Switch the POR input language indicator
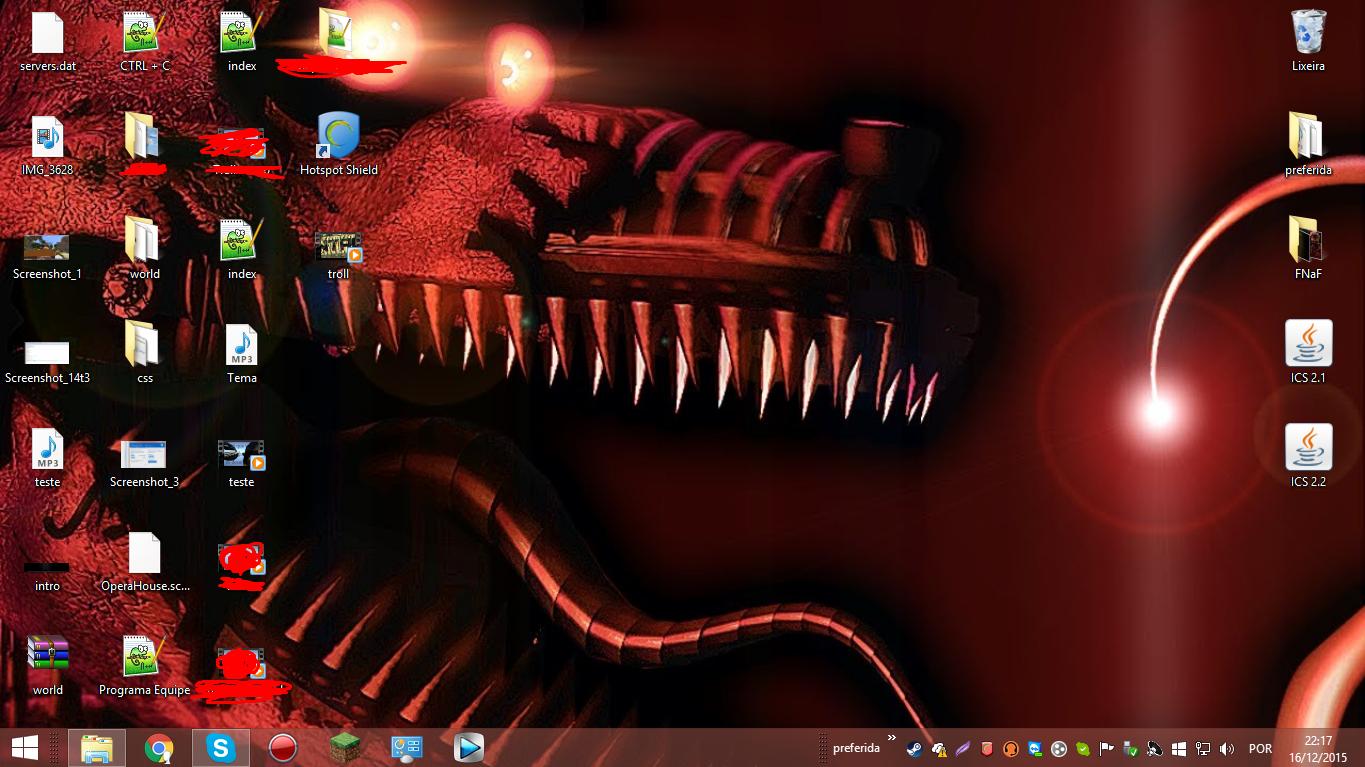Image resolution: width=1365 pixels, height=767 pixels. pyautogui.click(x=1260, y=748)
